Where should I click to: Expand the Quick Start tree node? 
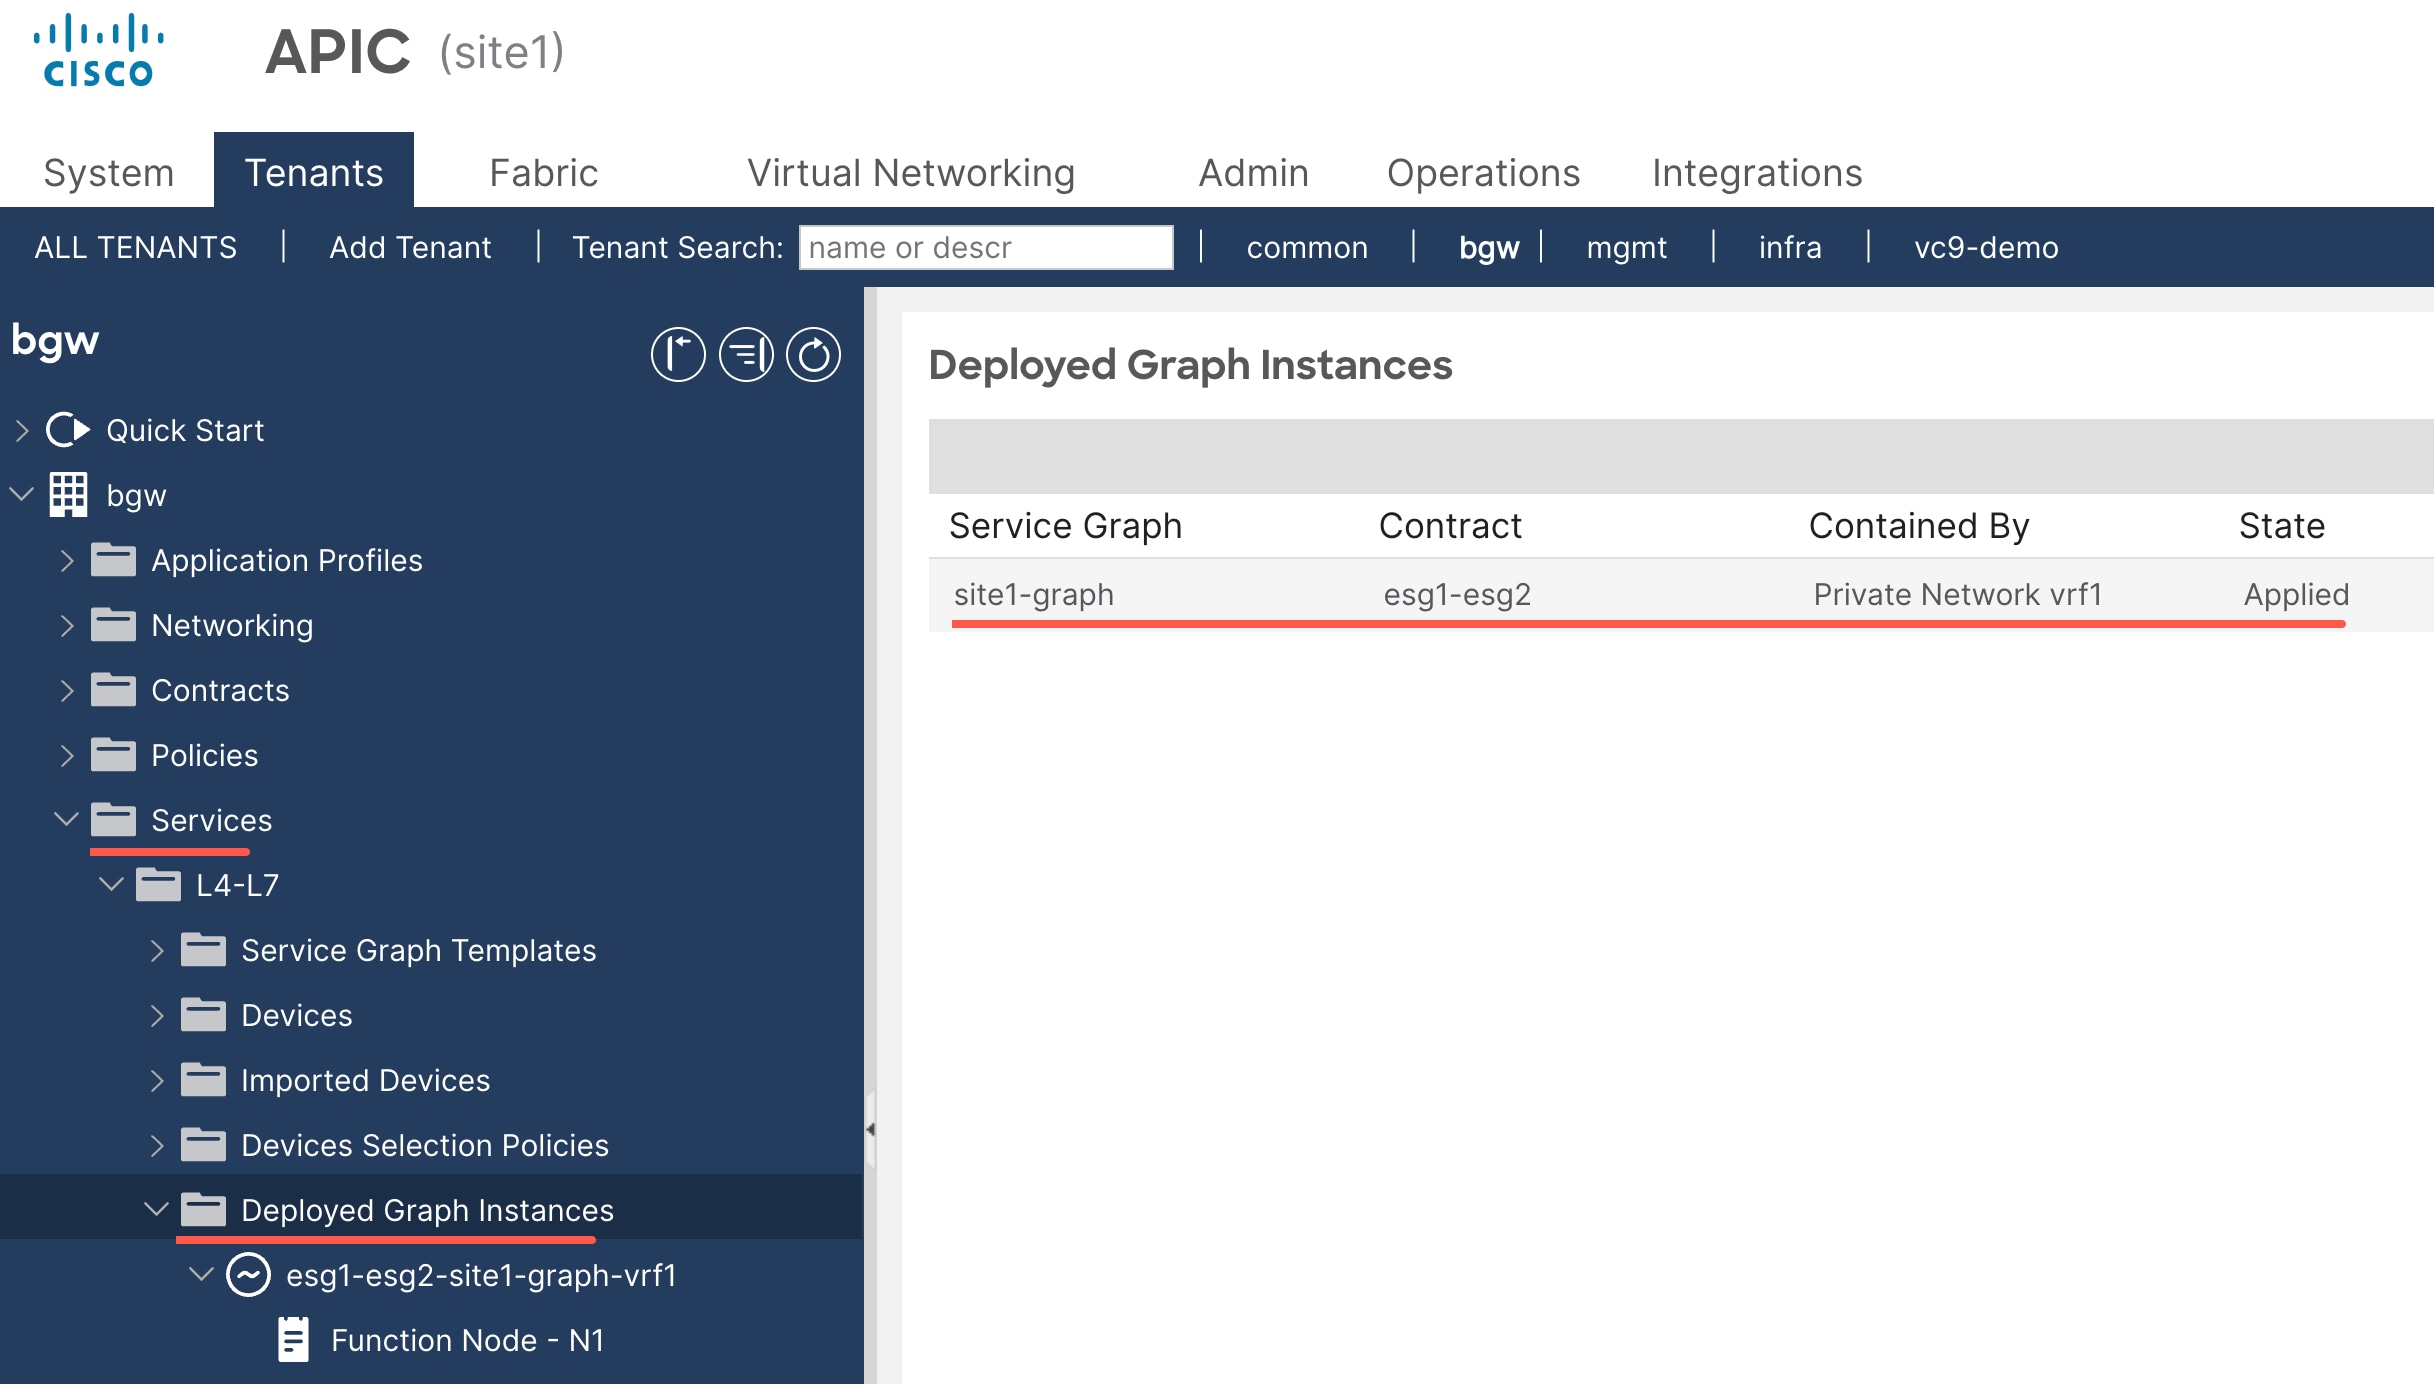pyautogui.click(x=22, y=430)
